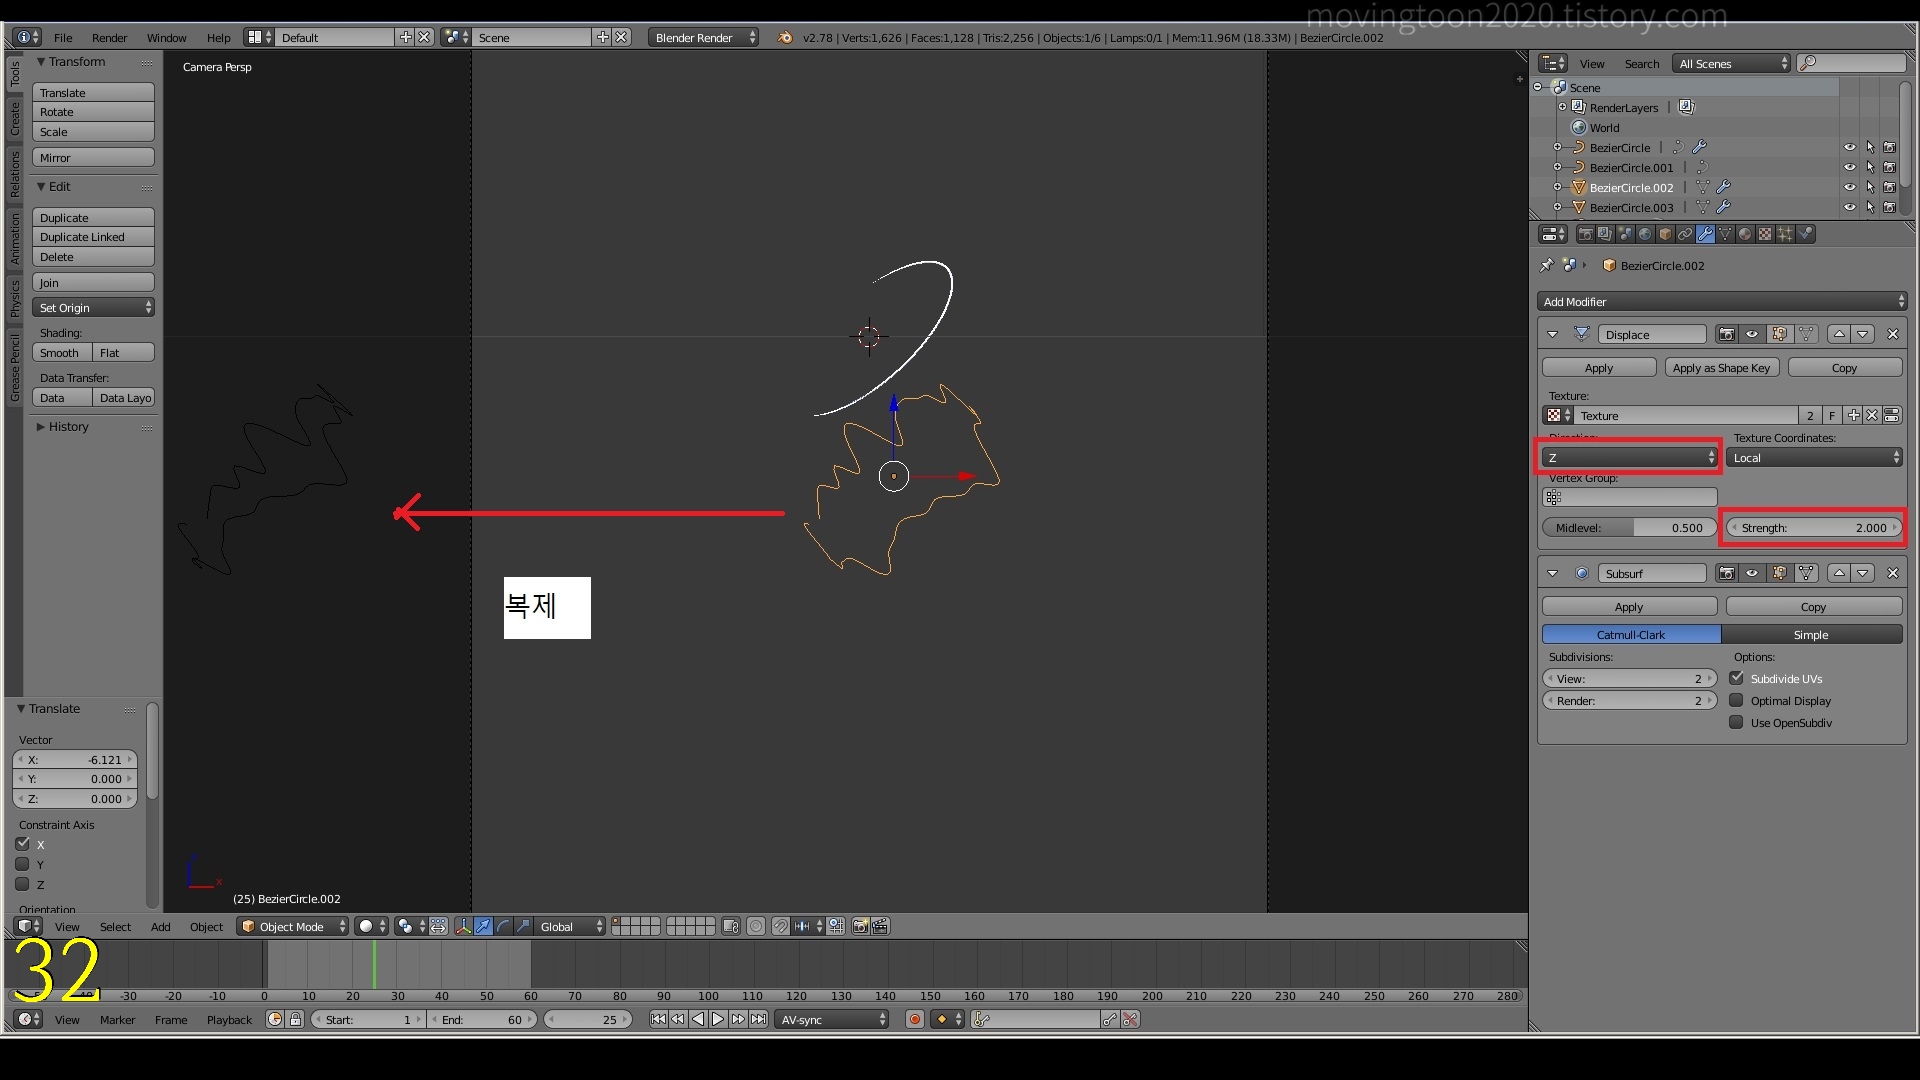Open the Particles properties tab
The image size is (1920, 1080).
point(1785,234)
